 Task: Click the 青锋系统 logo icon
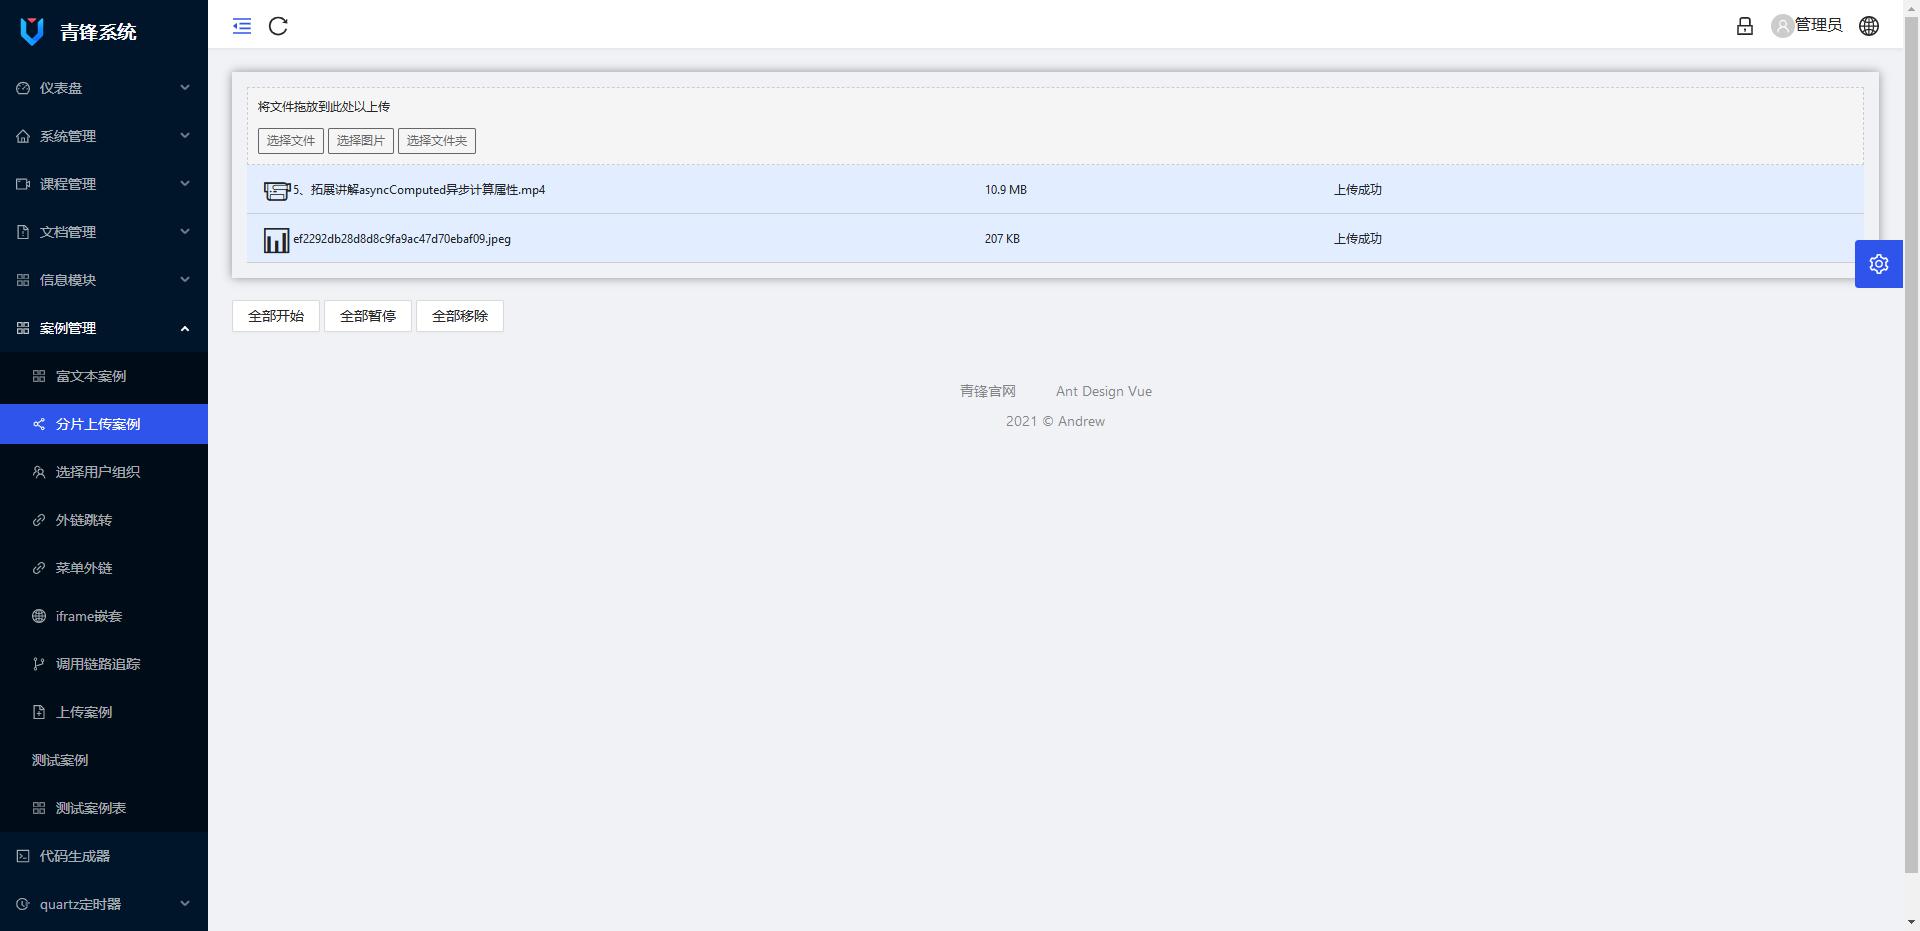(30, 31)
